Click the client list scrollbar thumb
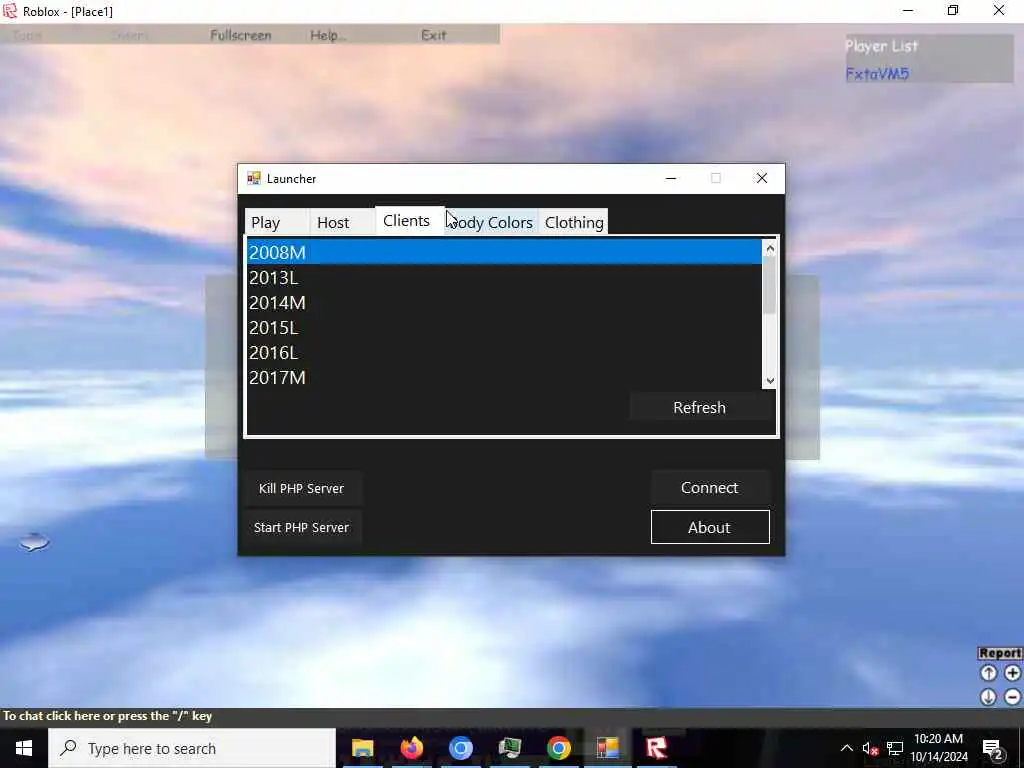This screenshot has width=1024, height=768. coord(770,285)
